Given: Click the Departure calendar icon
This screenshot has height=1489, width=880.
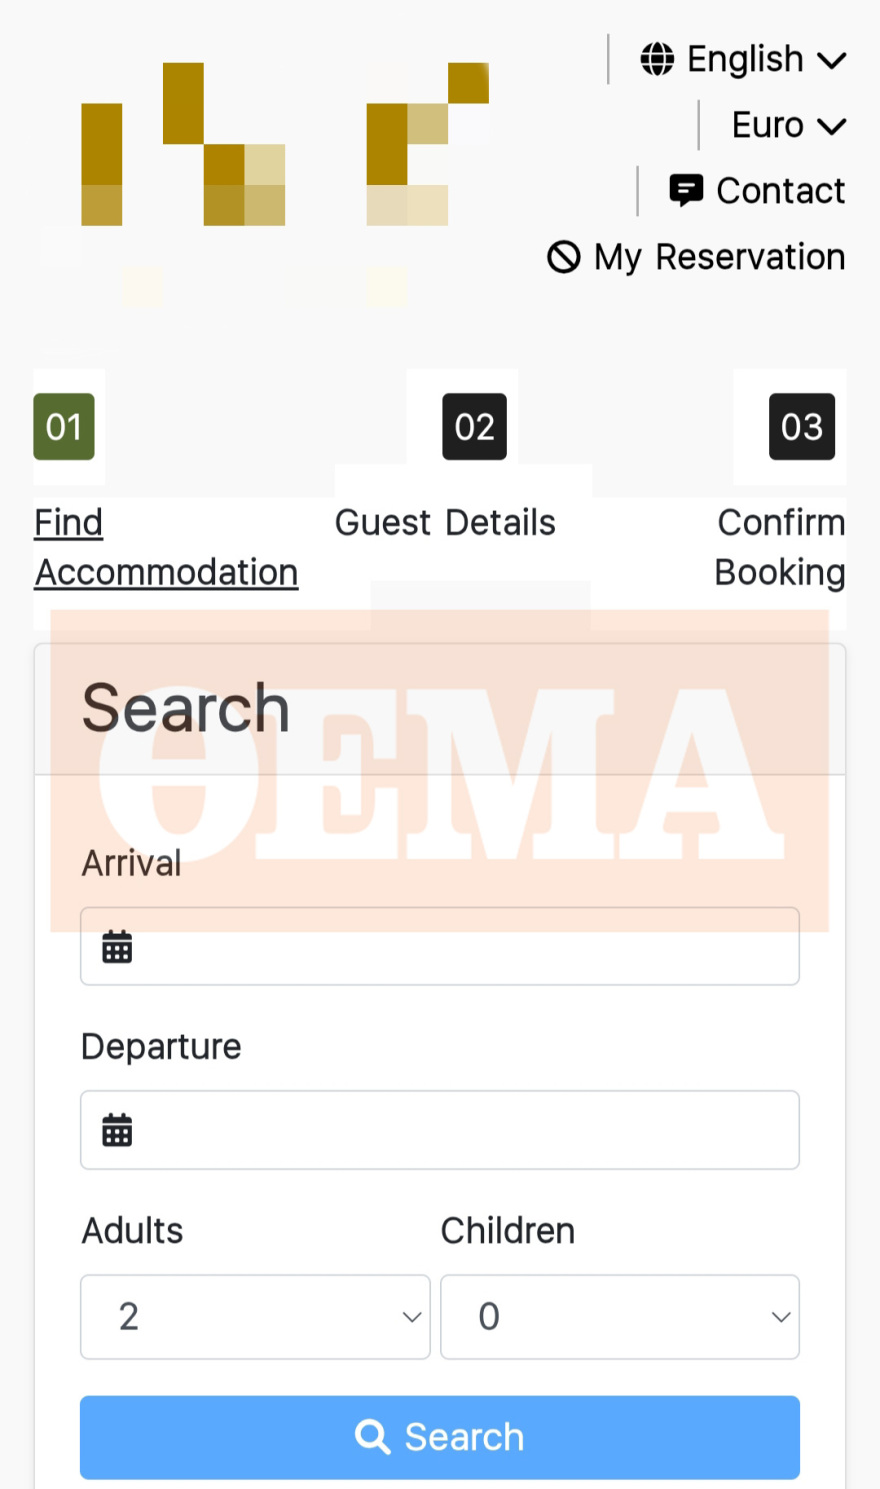Looking at the screenshot, I should [117, 1130].
